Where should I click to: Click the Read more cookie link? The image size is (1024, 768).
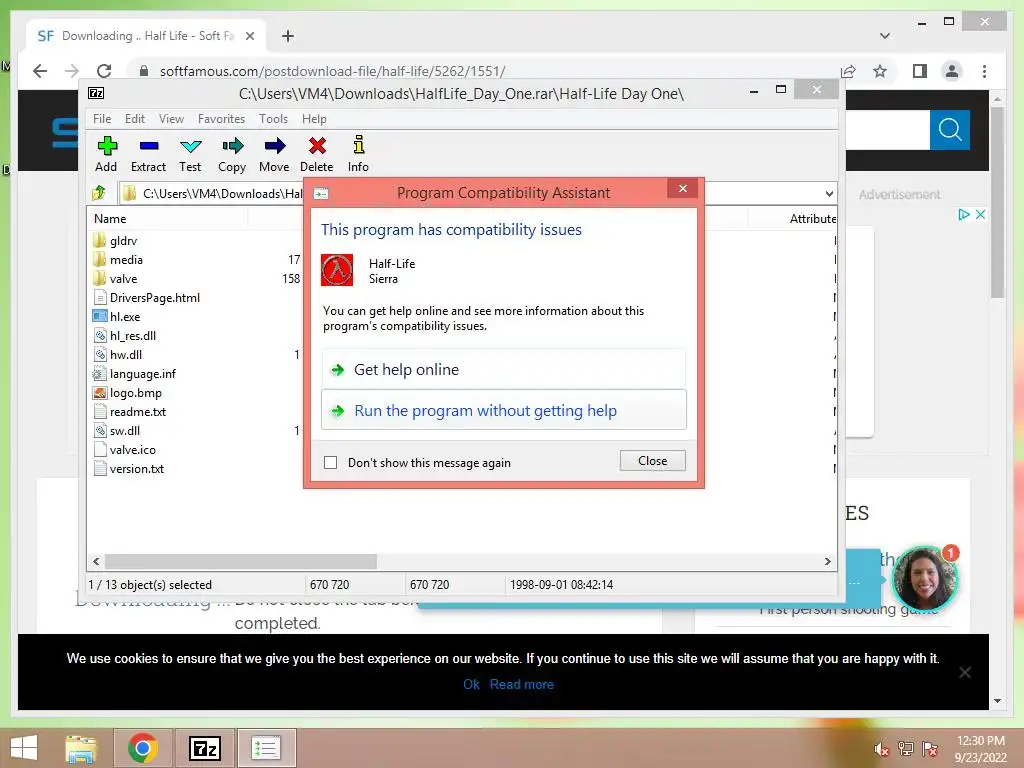pyautogui.click(x=521, y=684)
